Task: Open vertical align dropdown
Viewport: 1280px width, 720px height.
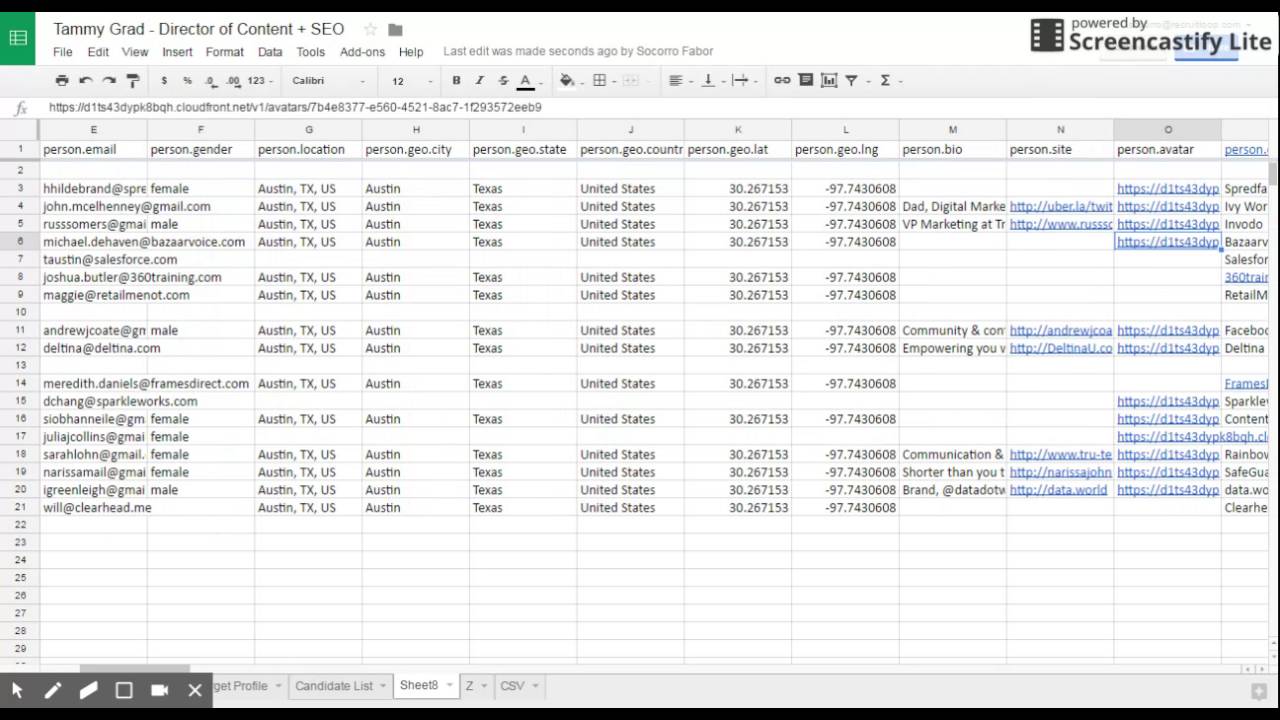Action: click(x=711, y=80)
